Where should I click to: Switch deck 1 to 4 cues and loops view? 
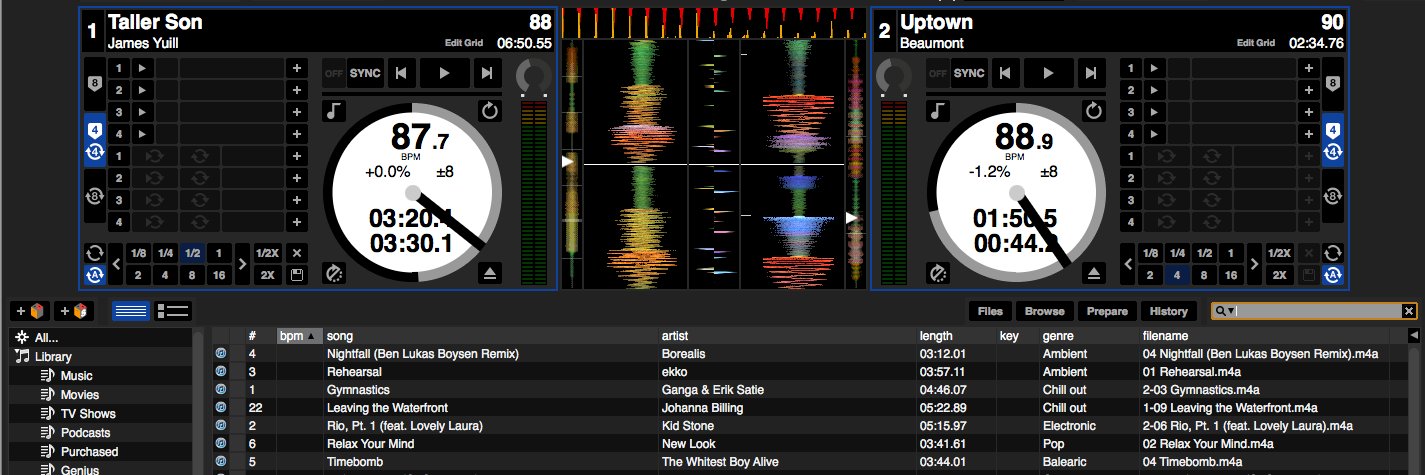click(x=94, y=141)
